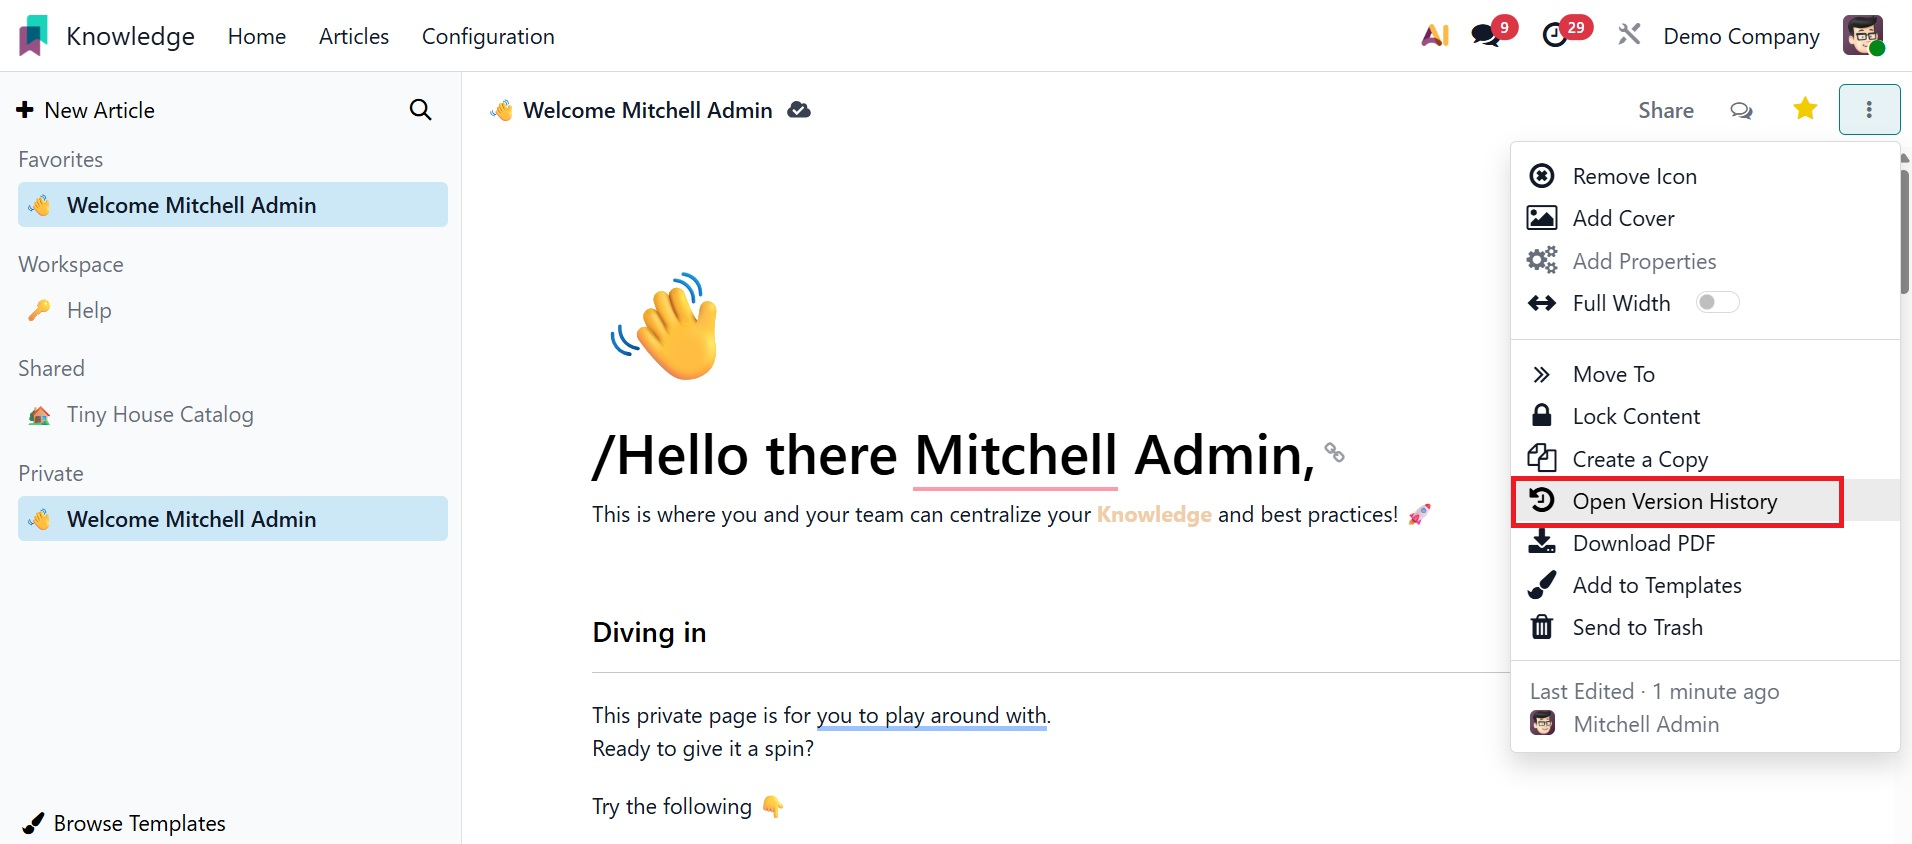Screen dimensions: 1912x844
Task: Open the Configuration menu
Action: [488, 36]
